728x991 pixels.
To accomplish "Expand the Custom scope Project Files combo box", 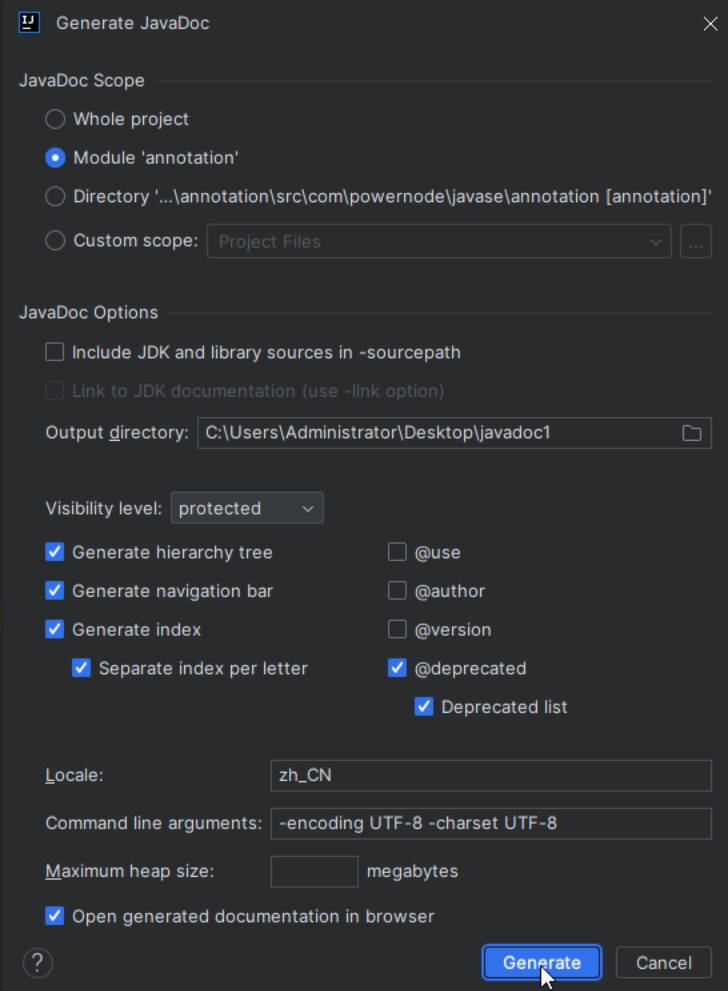I will pos(438,241).
